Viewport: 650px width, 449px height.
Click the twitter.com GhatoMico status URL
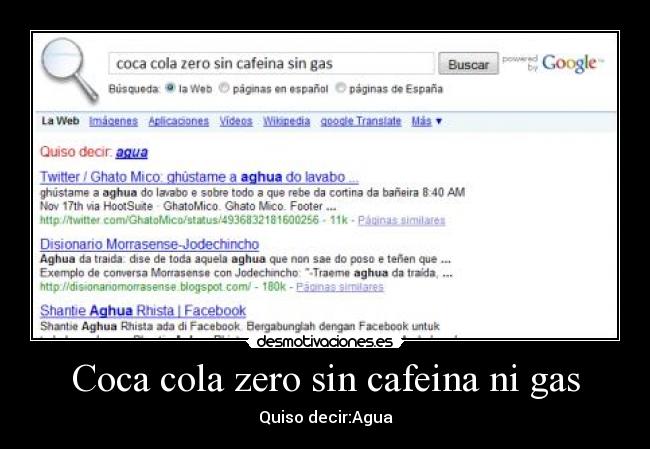[179, 220]
